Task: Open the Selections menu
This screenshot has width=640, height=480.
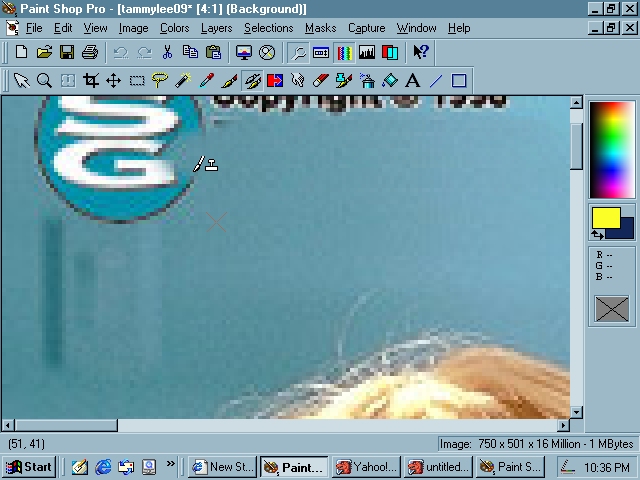Action: (268, 28)
